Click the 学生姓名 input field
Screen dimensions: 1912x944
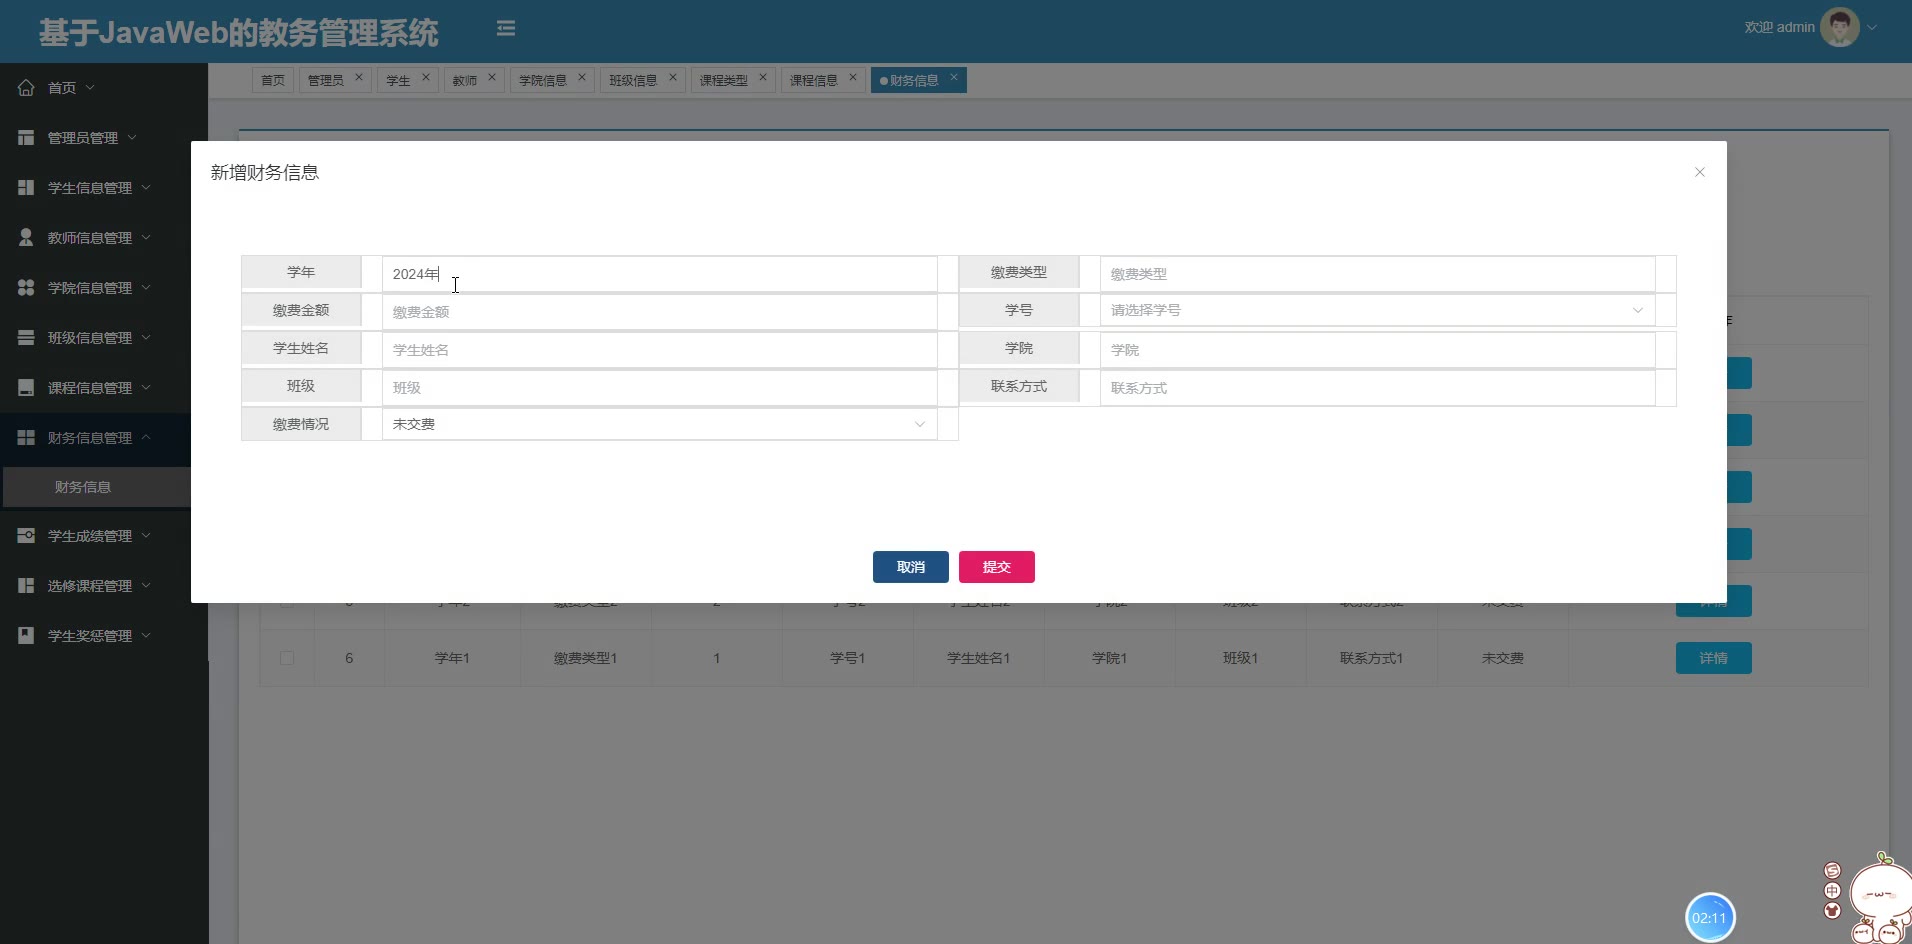[659, 350]
